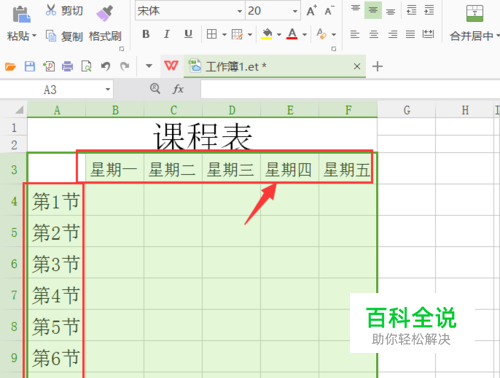Redo the last action
This screenshot has height=378, width=500.
[125, 67]
